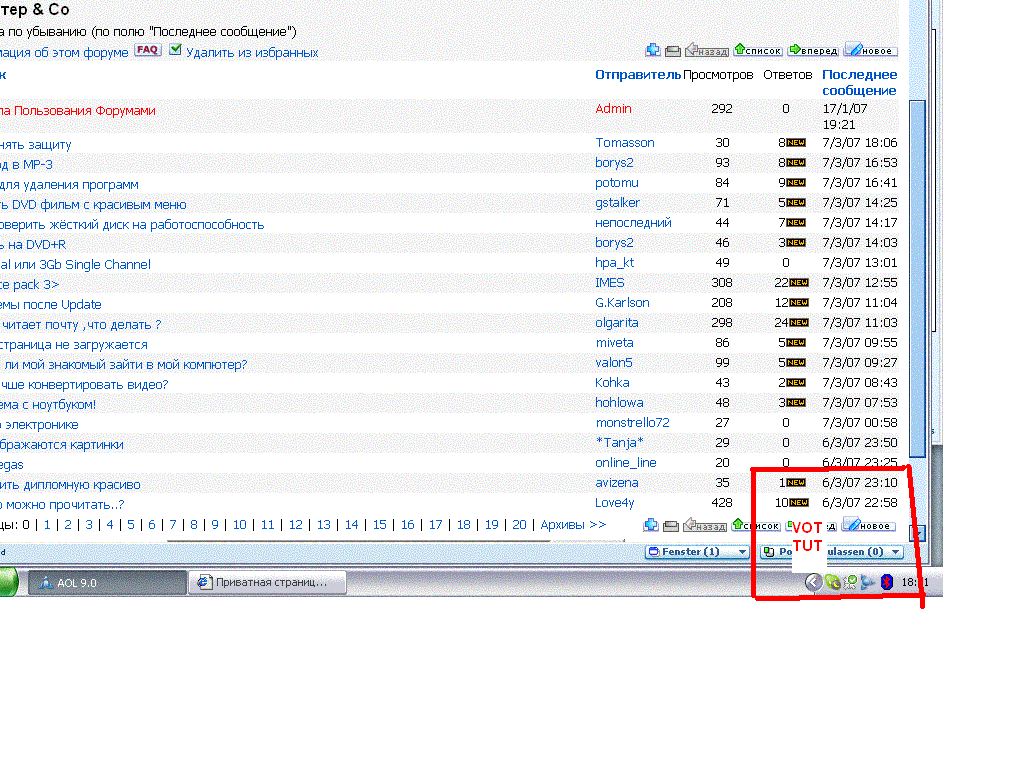The height and width of the screenshot is (768, 1024).
Task: Sort by 'Отправитель' column header
Action: coord(637,75)
